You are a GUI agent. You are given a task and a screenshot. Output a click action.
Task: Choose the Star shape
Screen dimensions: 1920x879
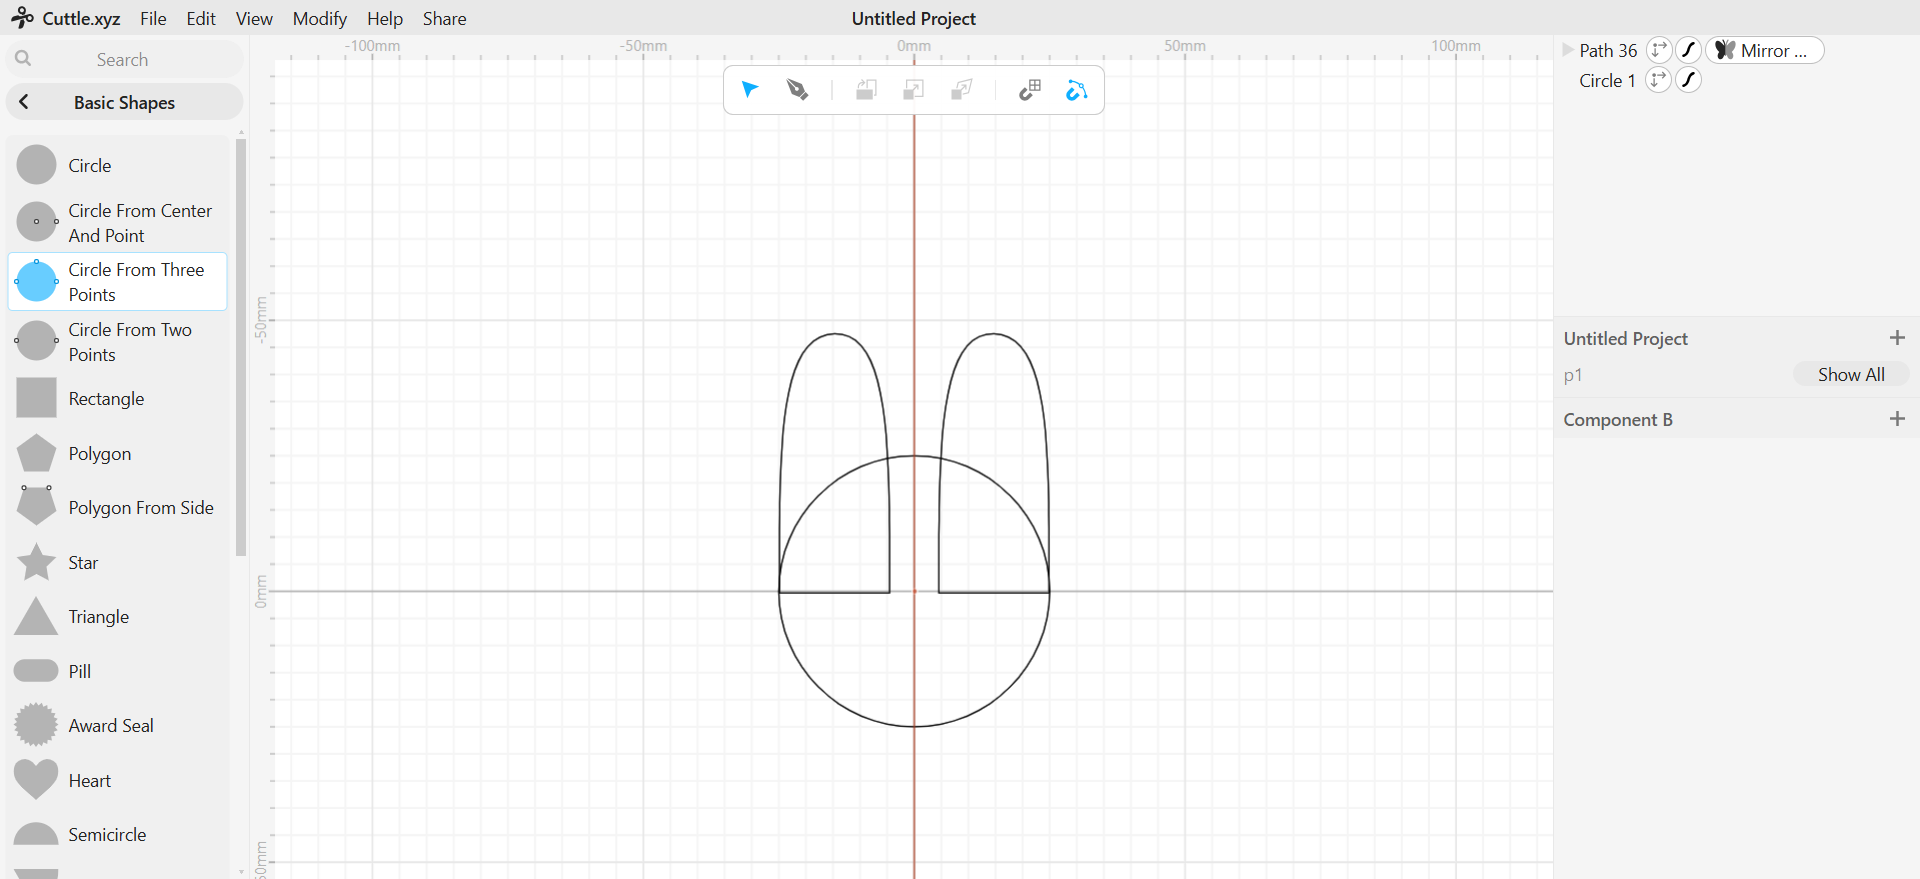pos(118,562)
